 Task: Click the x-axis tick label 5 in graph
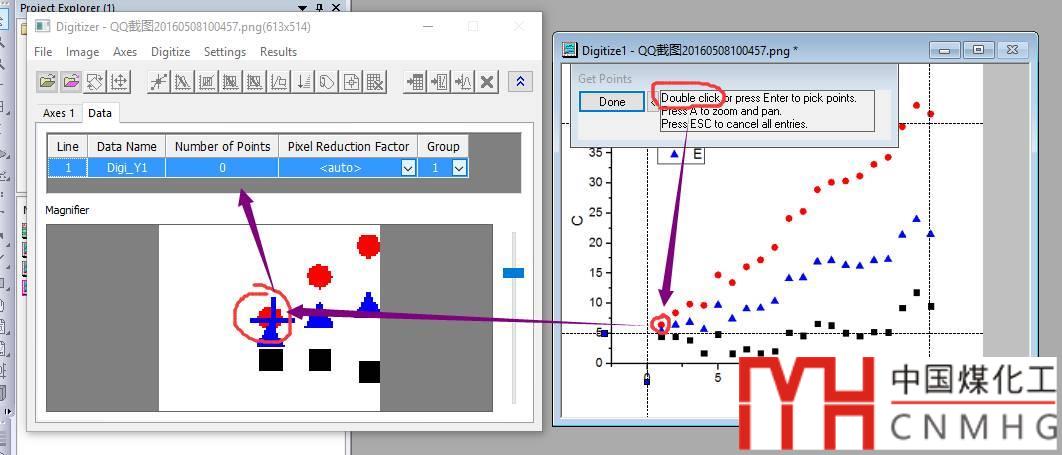point(717,377)
